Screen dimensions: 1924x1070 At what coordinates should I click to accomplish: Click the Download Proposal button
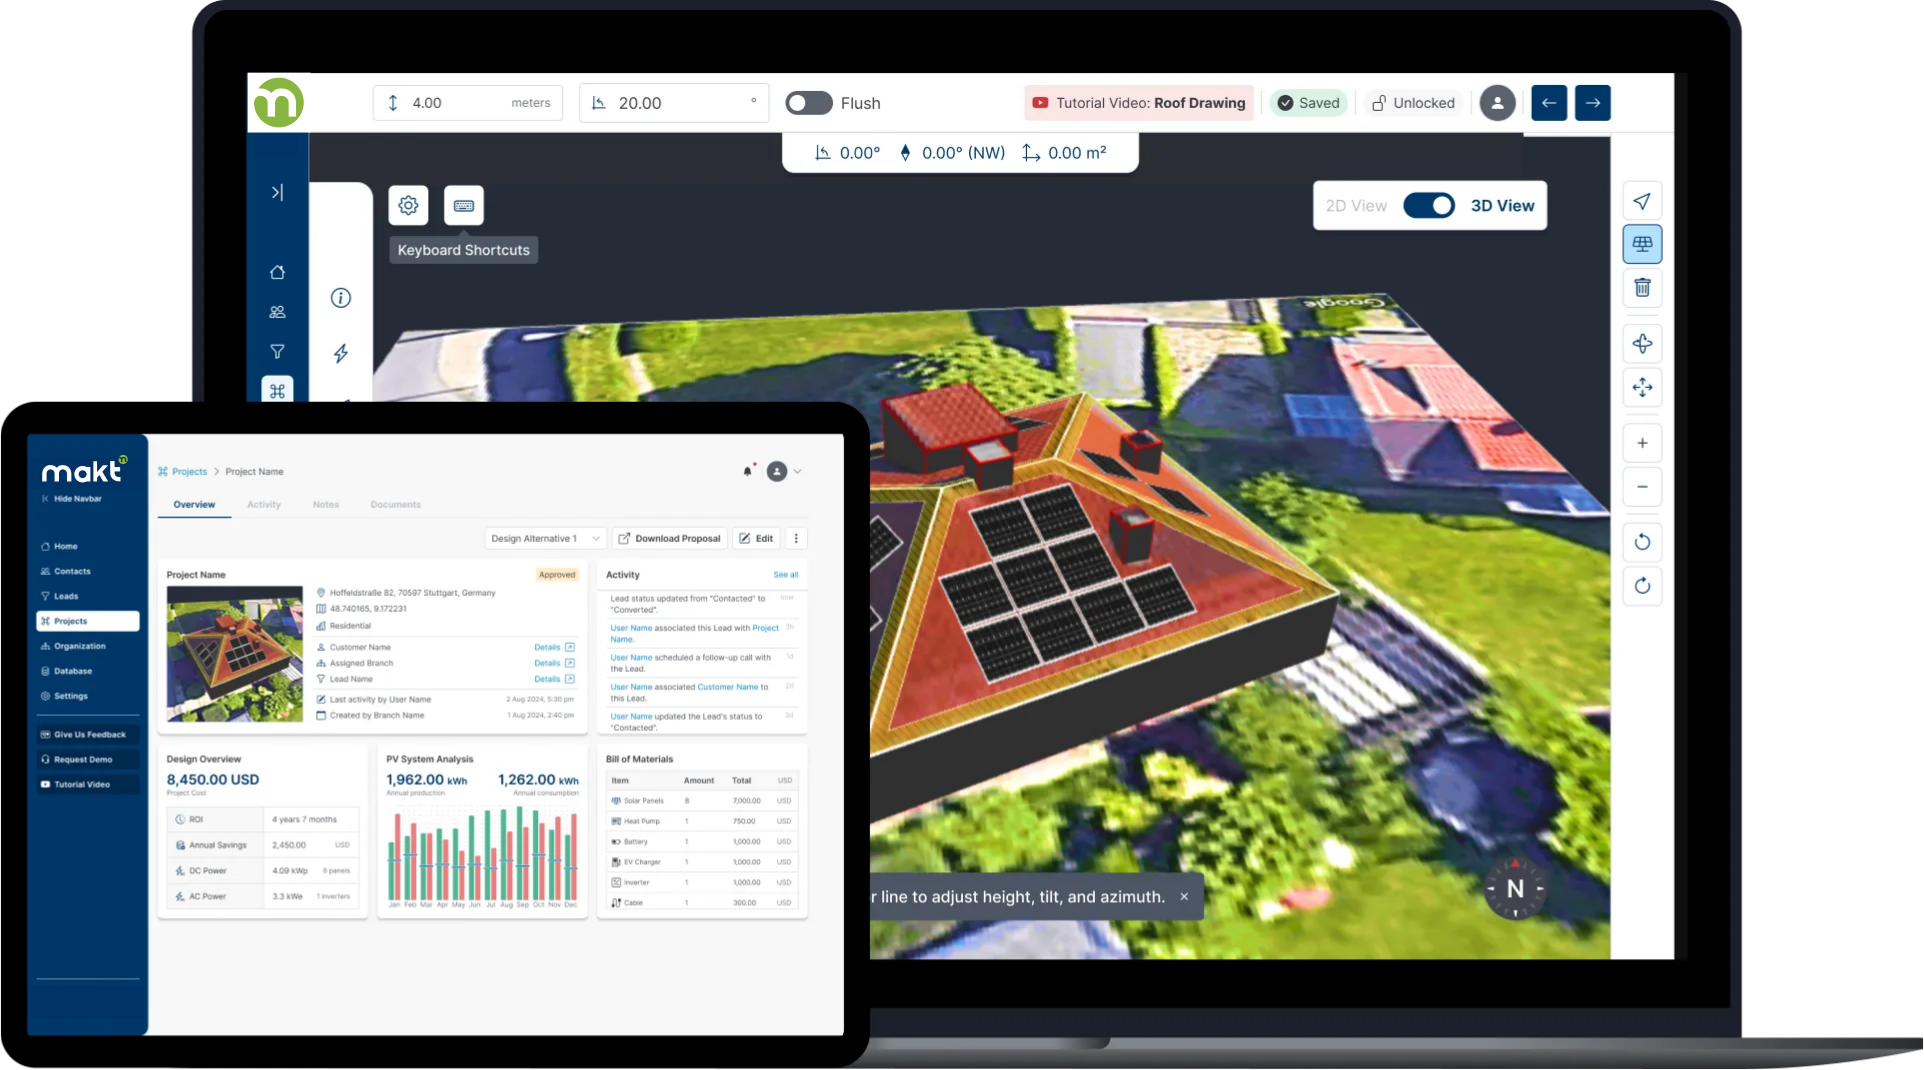[x=669, y=538]
